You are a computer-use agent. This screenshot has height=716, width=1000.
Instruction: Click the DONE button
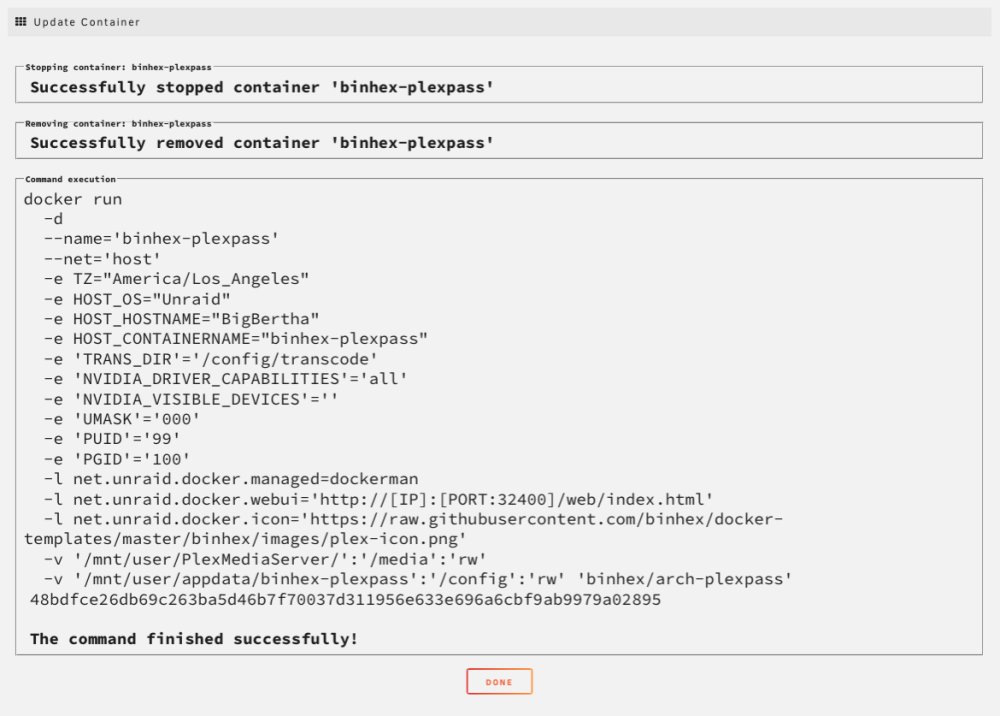point(499,682)
